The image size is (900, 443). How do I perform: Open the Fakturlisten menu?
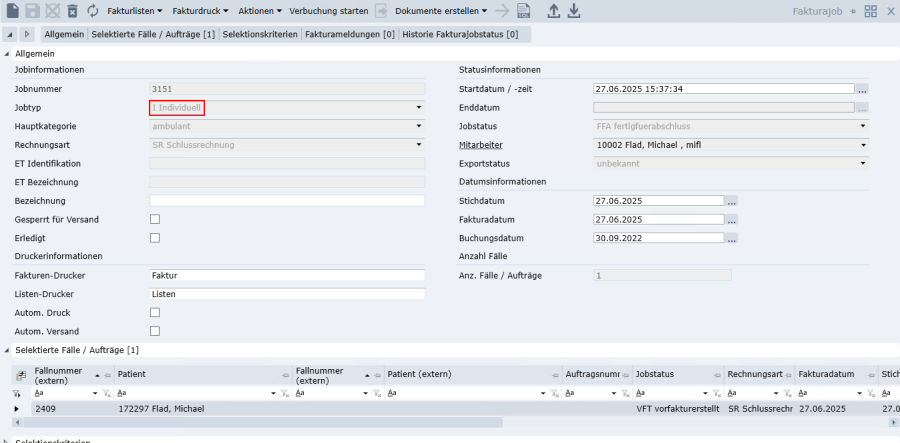[135, 10]
